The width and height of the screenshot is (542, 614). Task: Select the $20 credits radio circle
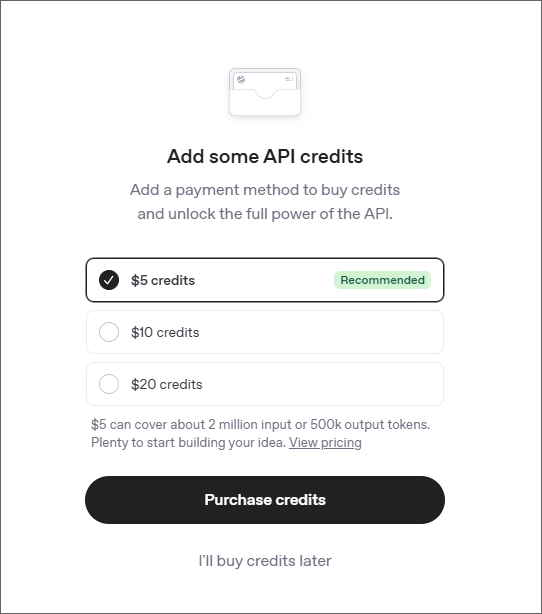pyautogui.click(x=109, y=384)
